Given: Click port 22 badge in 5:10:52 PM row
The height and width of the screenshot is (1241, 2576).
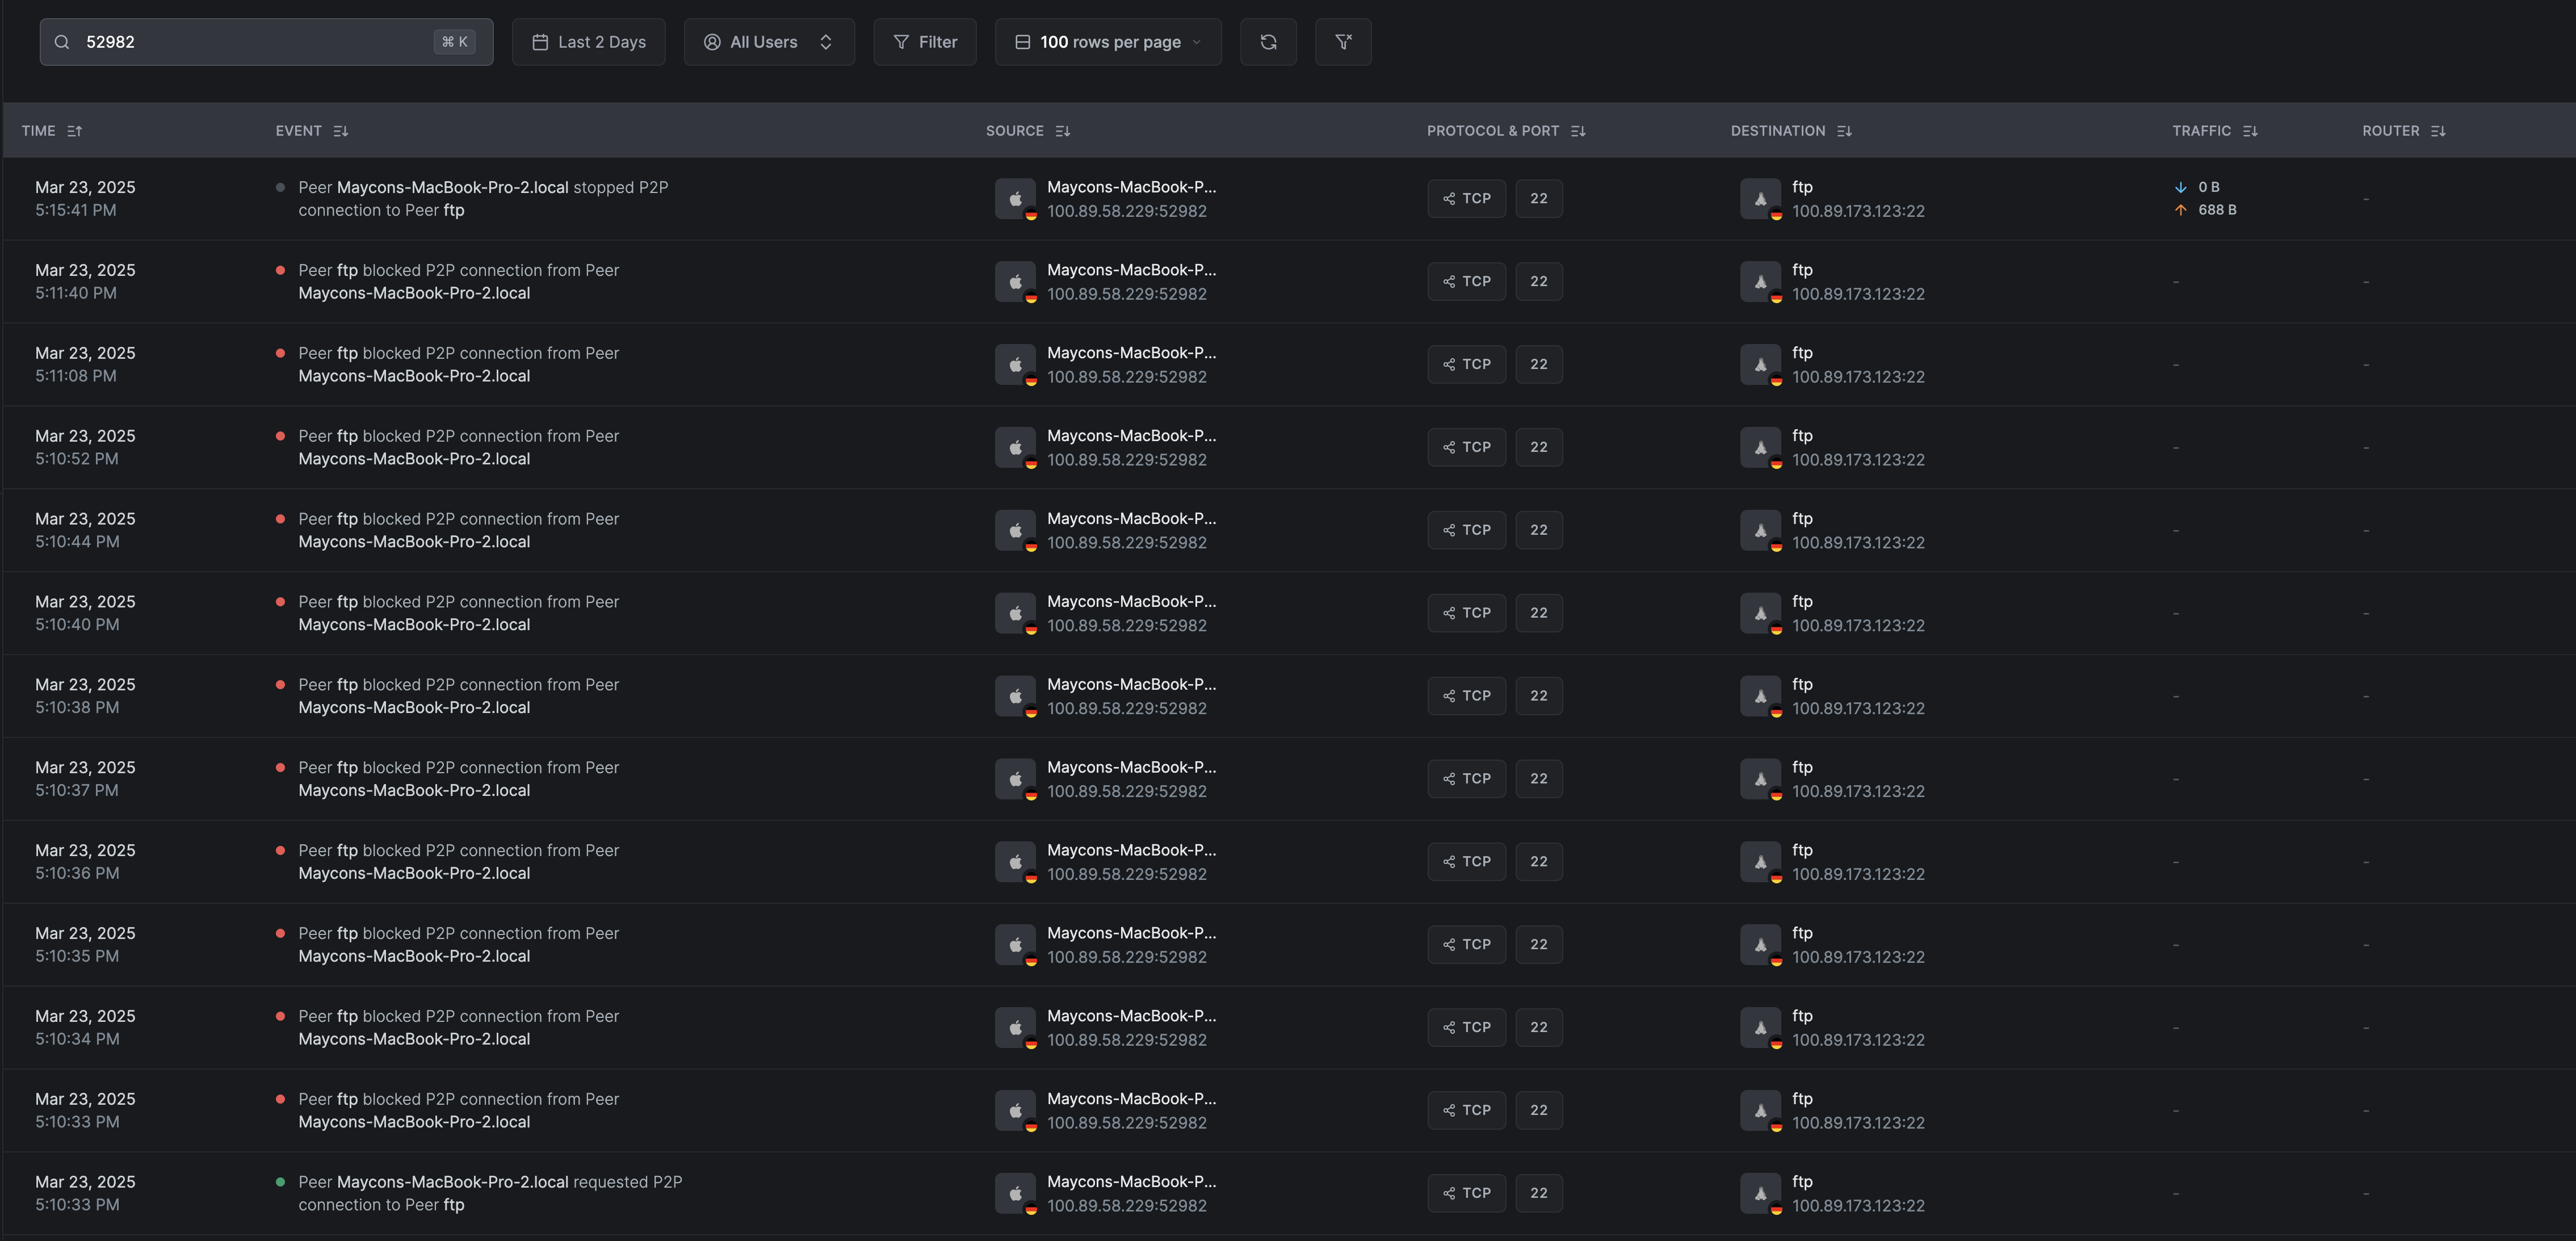Looking at the screenshot, I should tap(1538, 447).
